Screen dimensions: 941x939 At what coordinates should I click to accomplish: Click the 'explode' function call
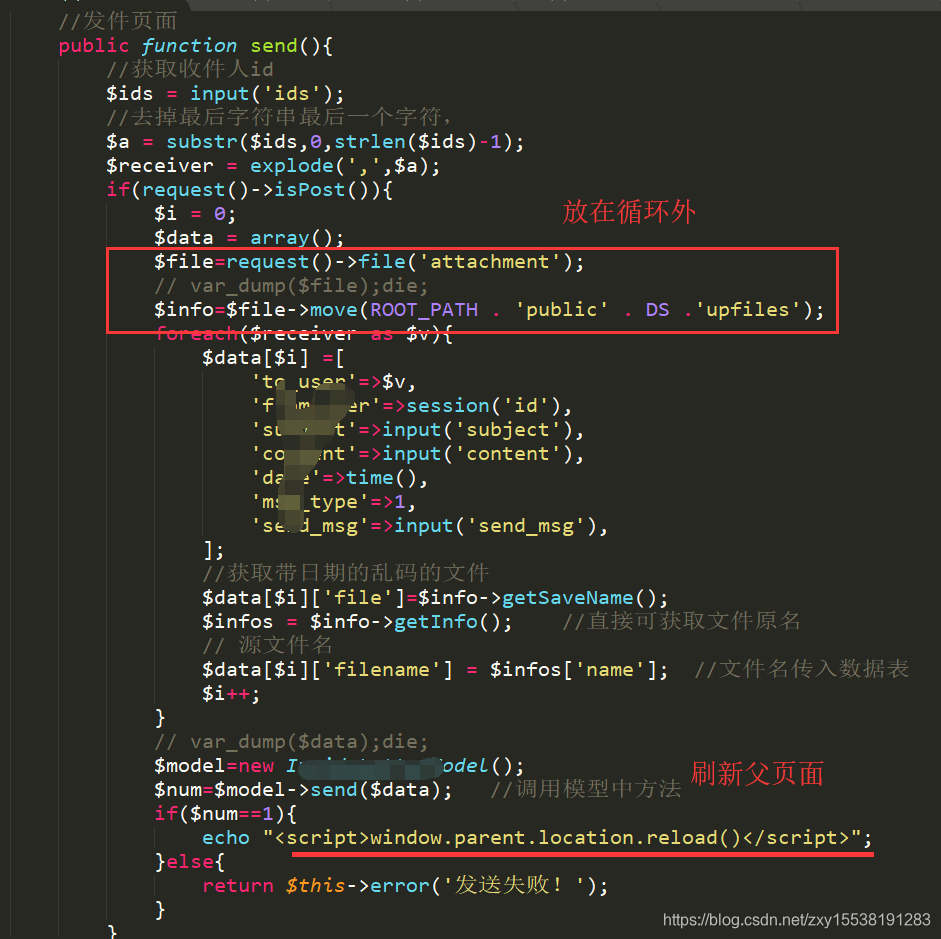pos(292,166)
